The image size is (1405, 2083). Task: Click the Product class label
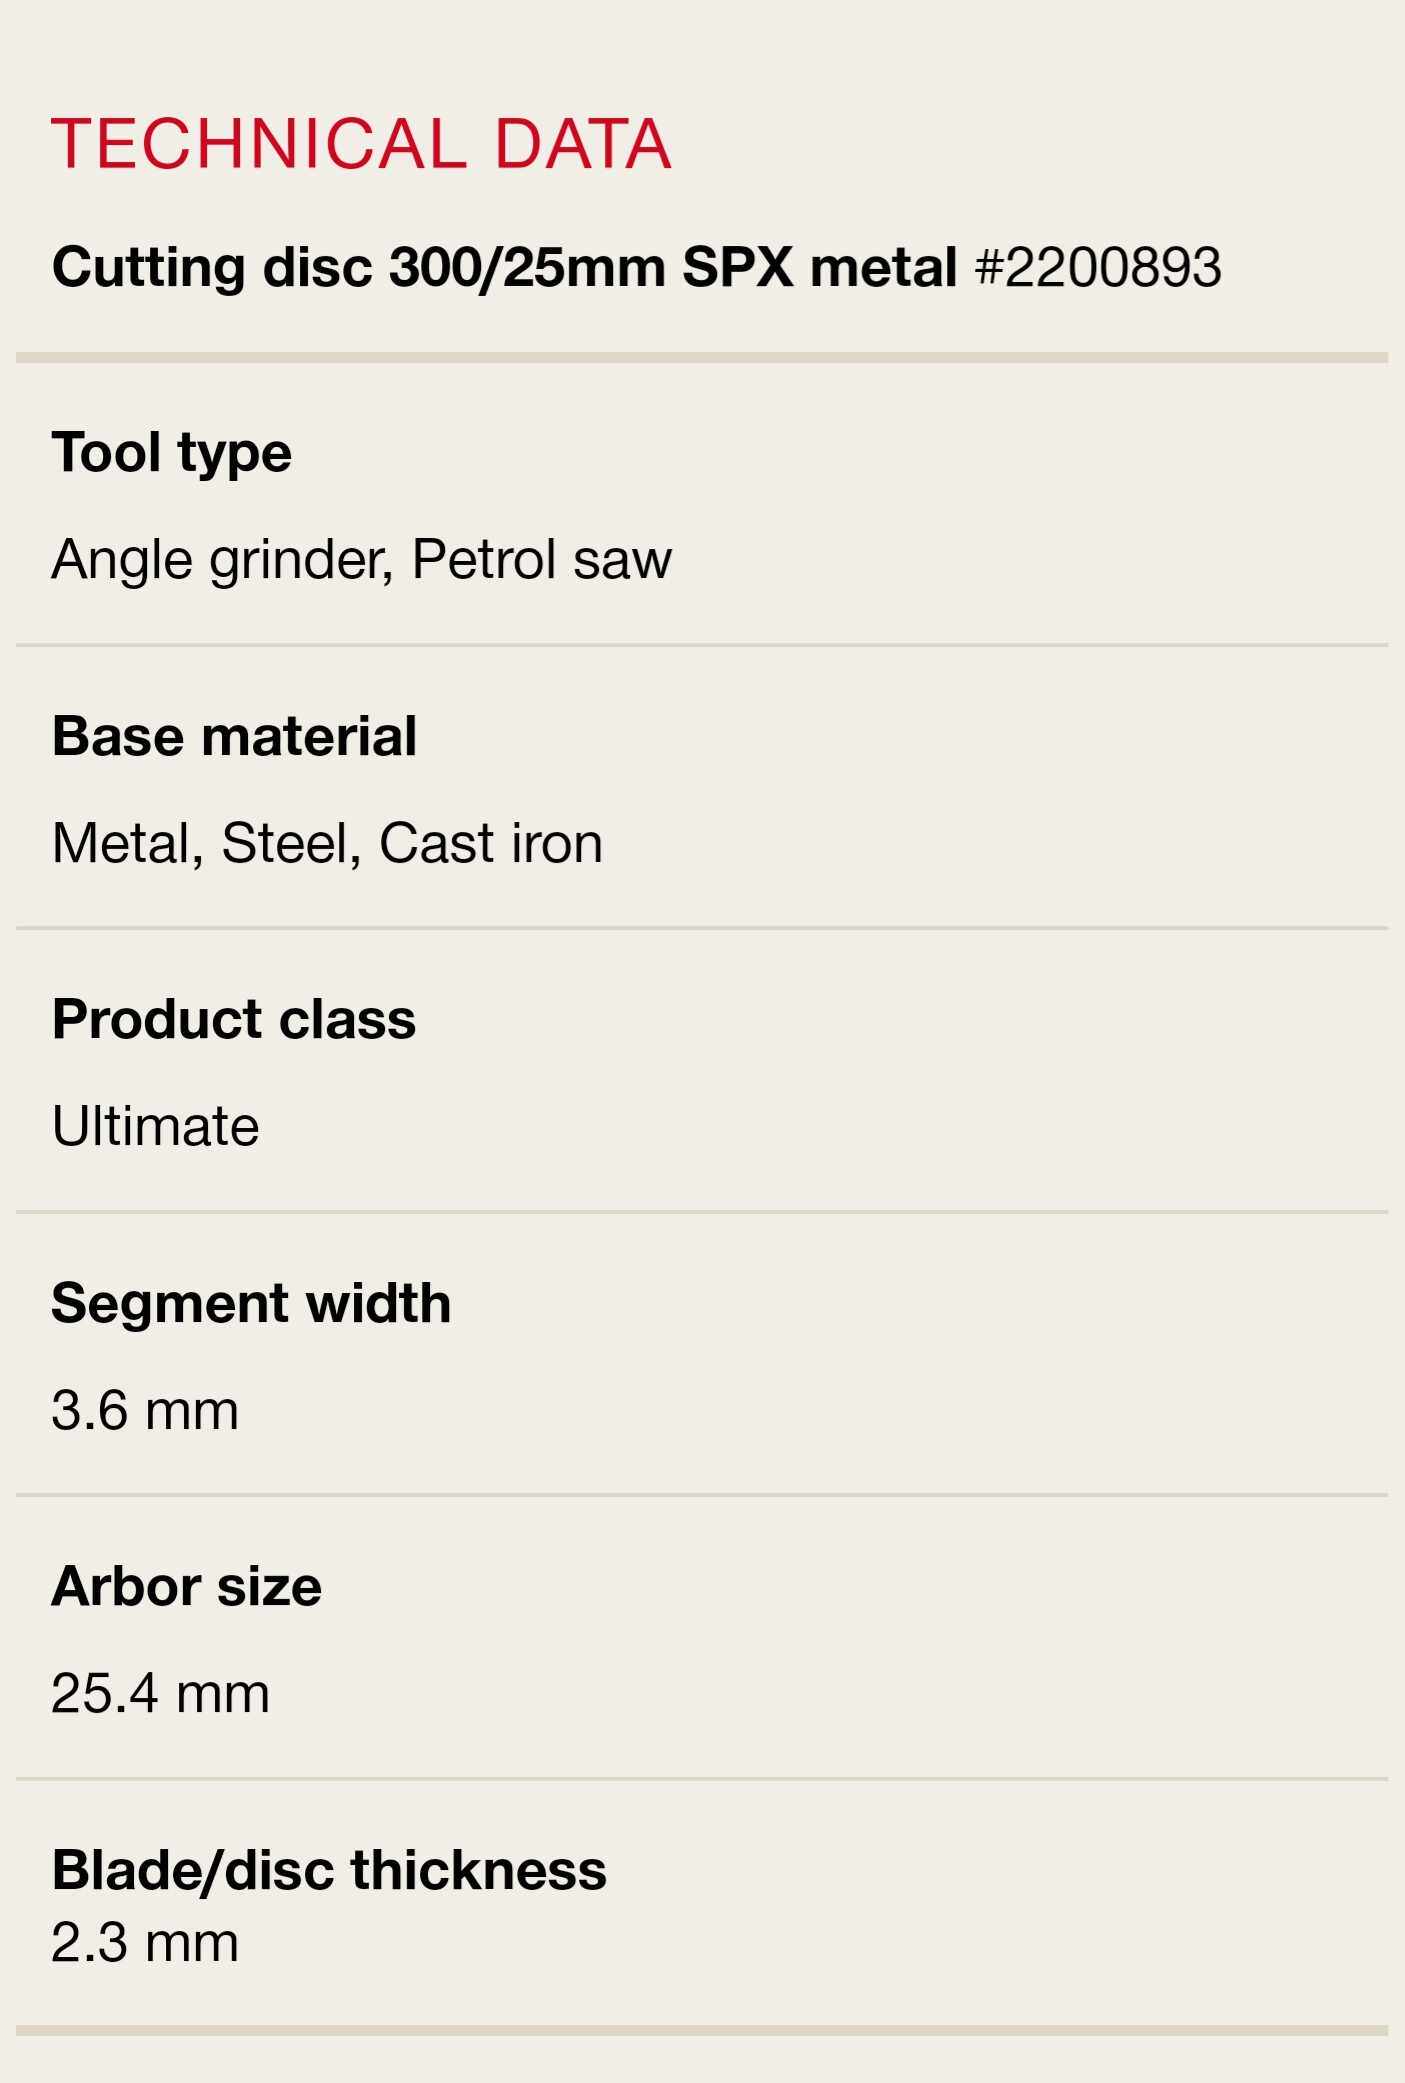coord(234,1019)
